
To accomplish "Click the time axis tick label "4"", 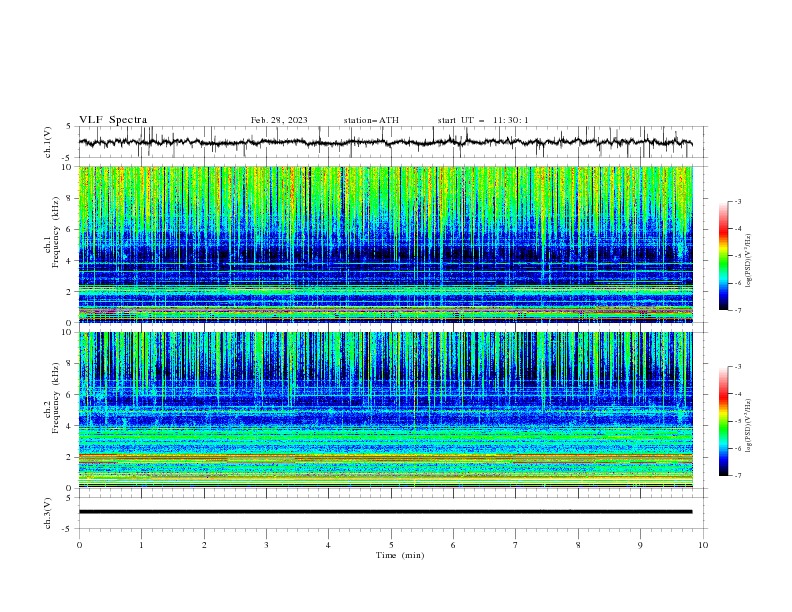I will (329, 545).
